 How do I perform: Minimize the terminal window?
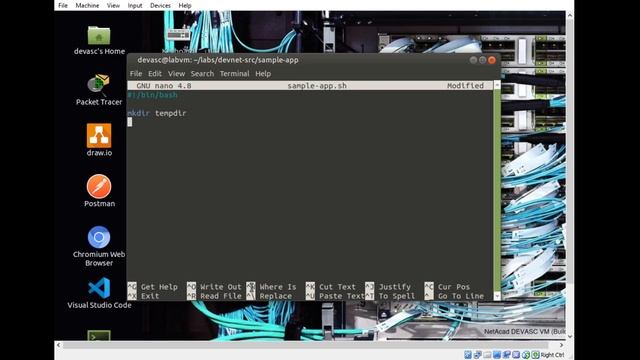click(x=473, y=60)
